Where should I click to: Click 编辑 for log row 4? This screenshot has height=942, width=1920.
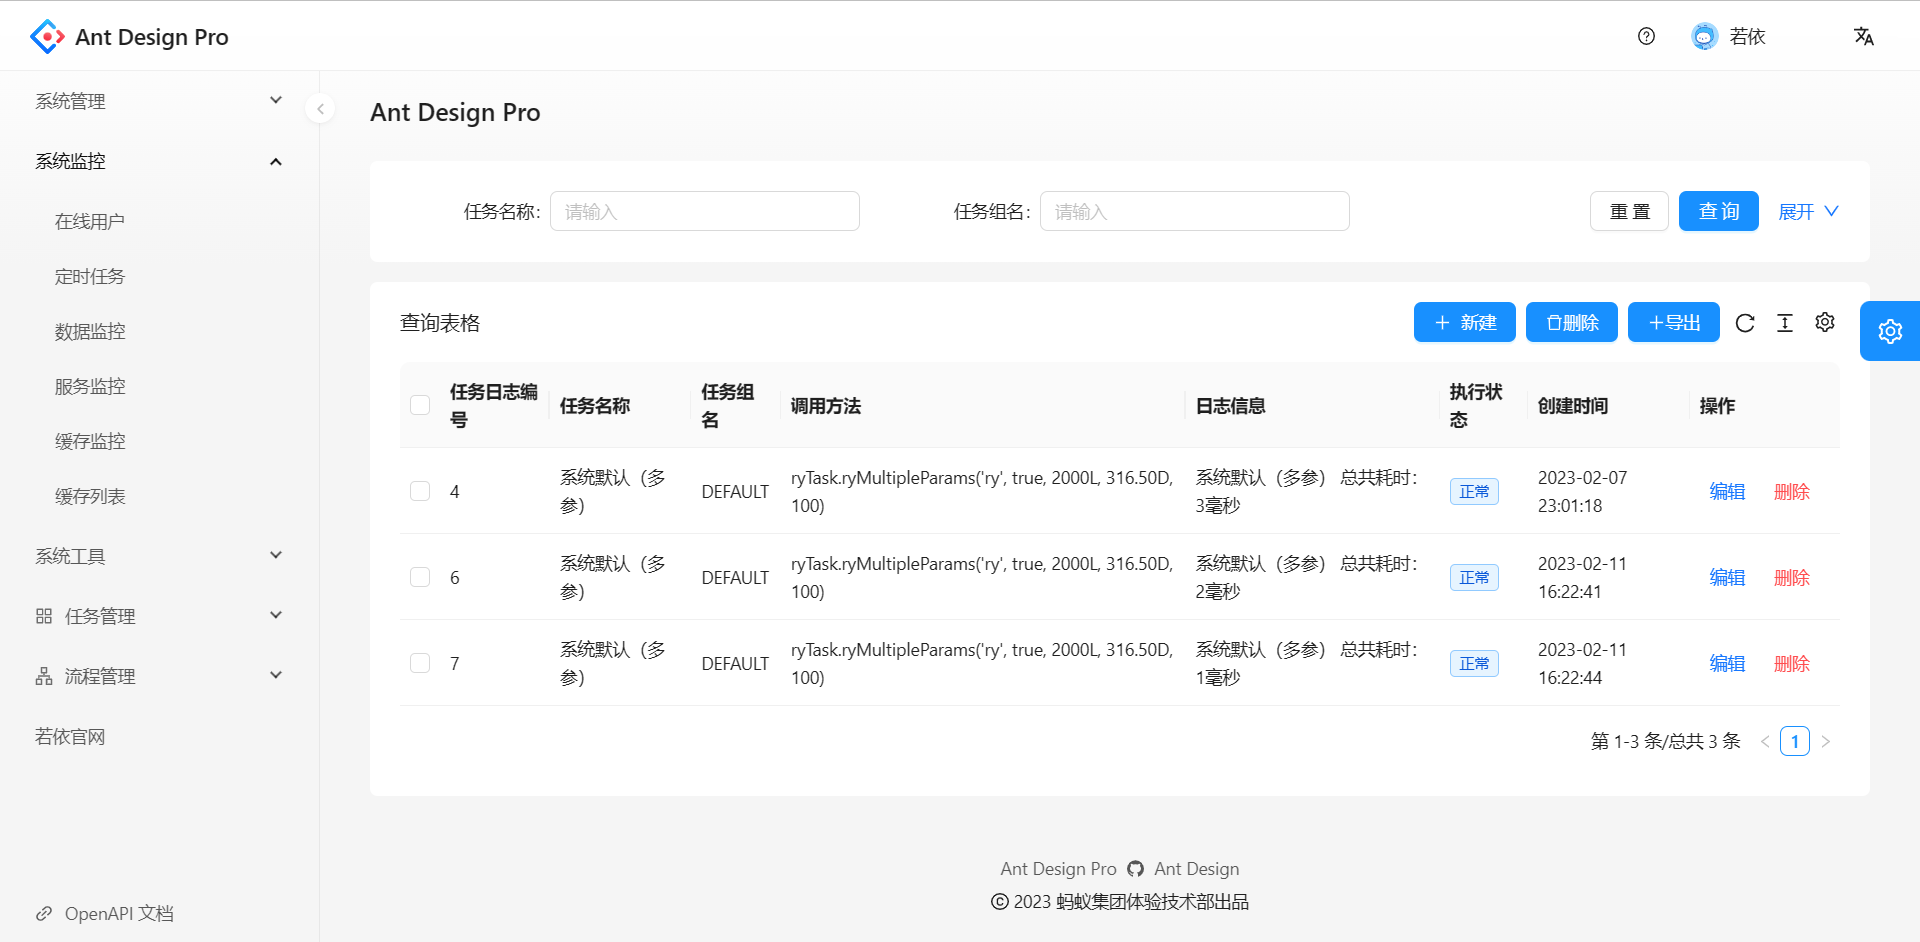click(1727, 491)
